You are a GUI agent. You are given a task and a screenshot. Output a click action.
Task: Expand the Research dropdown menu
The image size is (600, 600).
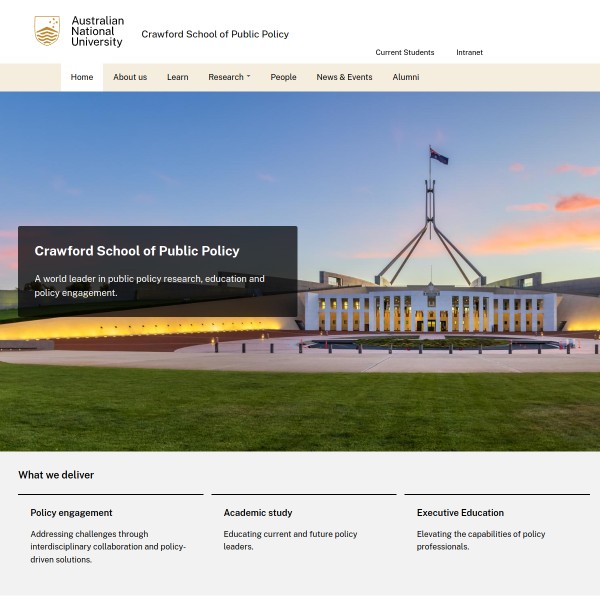(x=226, y=77)
